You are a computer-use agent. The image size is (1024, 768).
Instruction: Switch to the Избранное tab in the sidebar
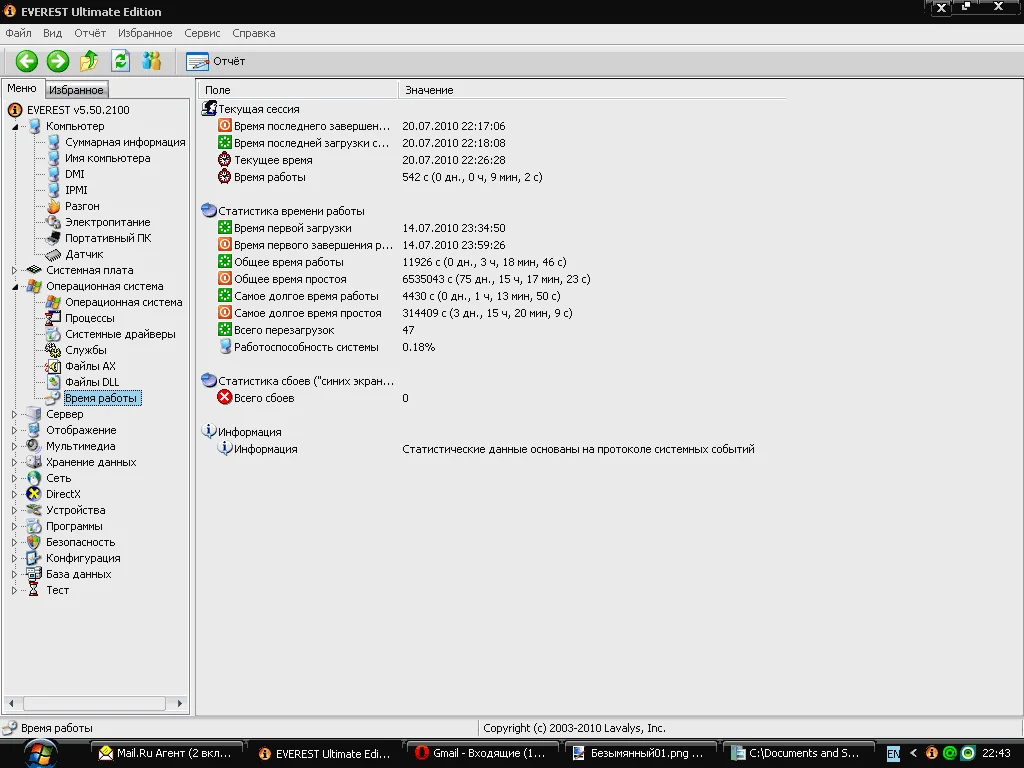[x=76, y=90]
